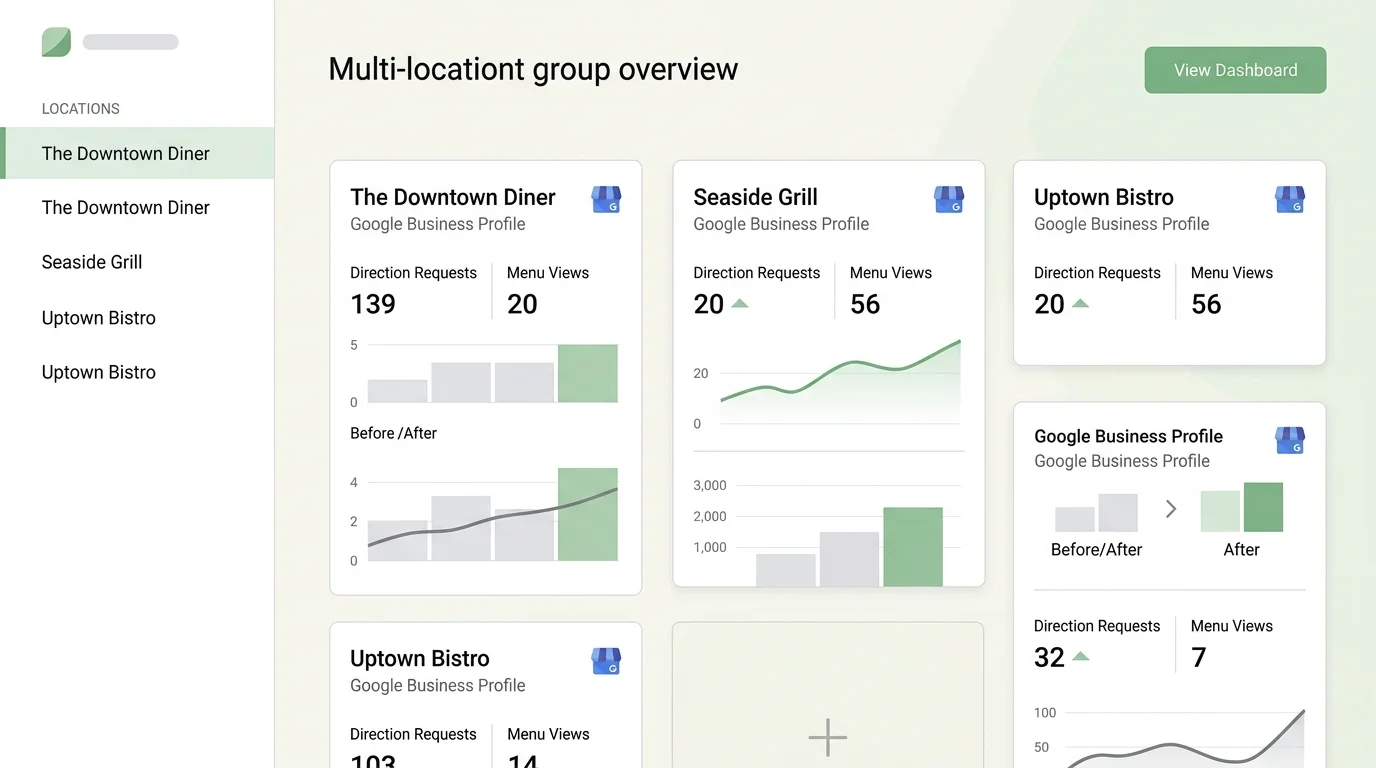Select the non-highlighted The Downtown Diner sidebar entry

[126, 208]
